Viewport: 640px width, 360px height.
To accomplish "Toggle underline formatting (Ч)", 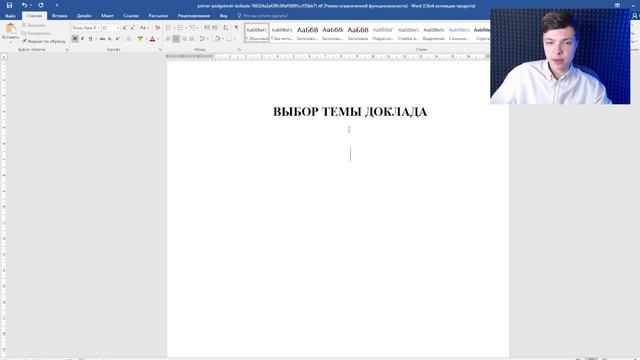I will (90, 39).
